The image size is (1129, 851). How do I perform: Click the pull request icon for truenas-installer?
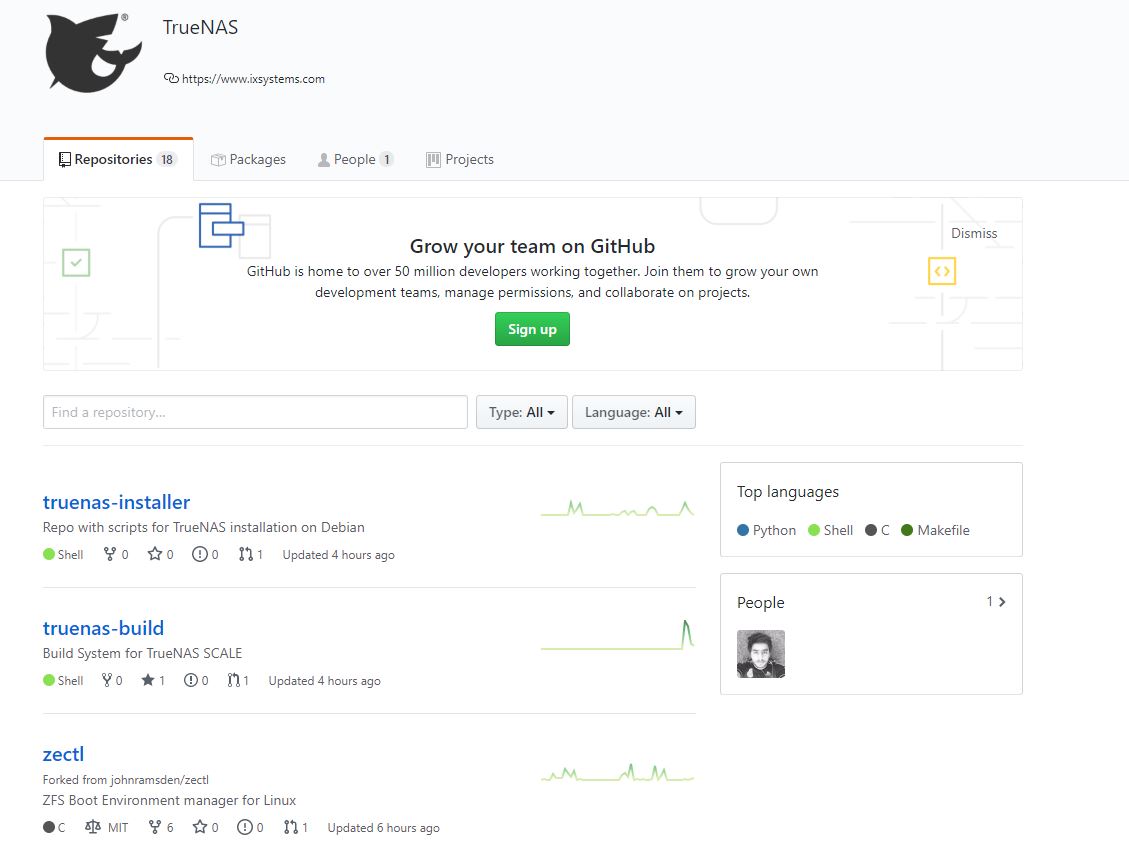point(246,554)
